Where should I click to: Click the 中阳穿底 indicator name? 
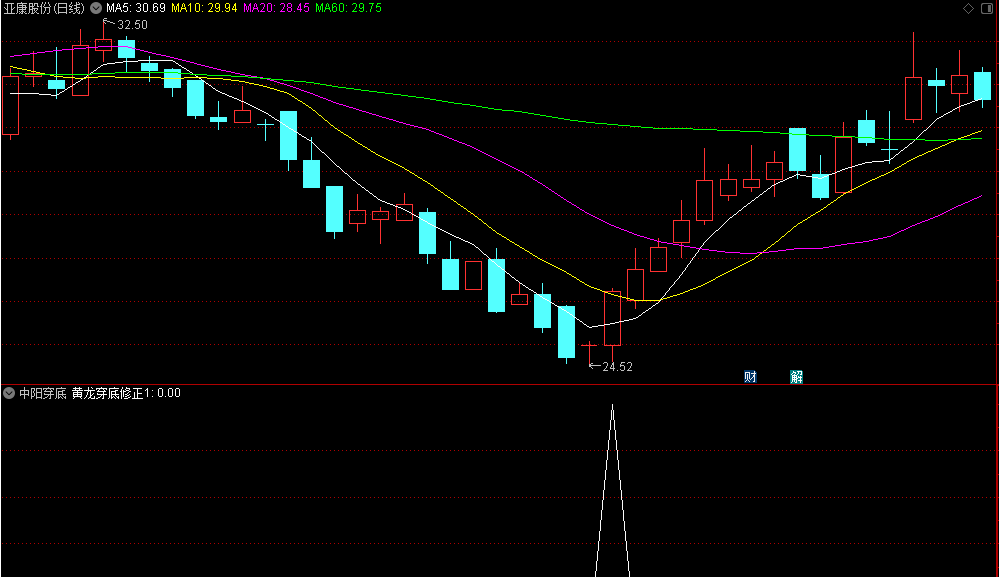(x=43, y=393)
